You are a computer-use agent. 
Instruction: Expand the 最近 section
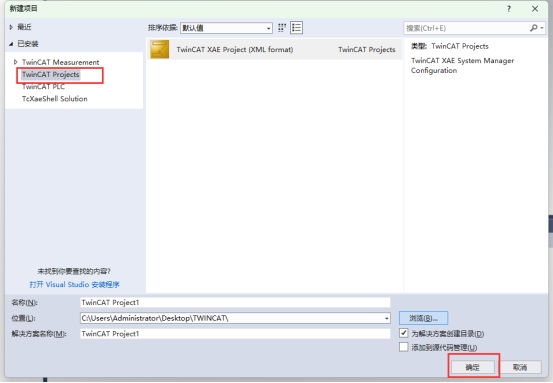[x=11, y=27]
